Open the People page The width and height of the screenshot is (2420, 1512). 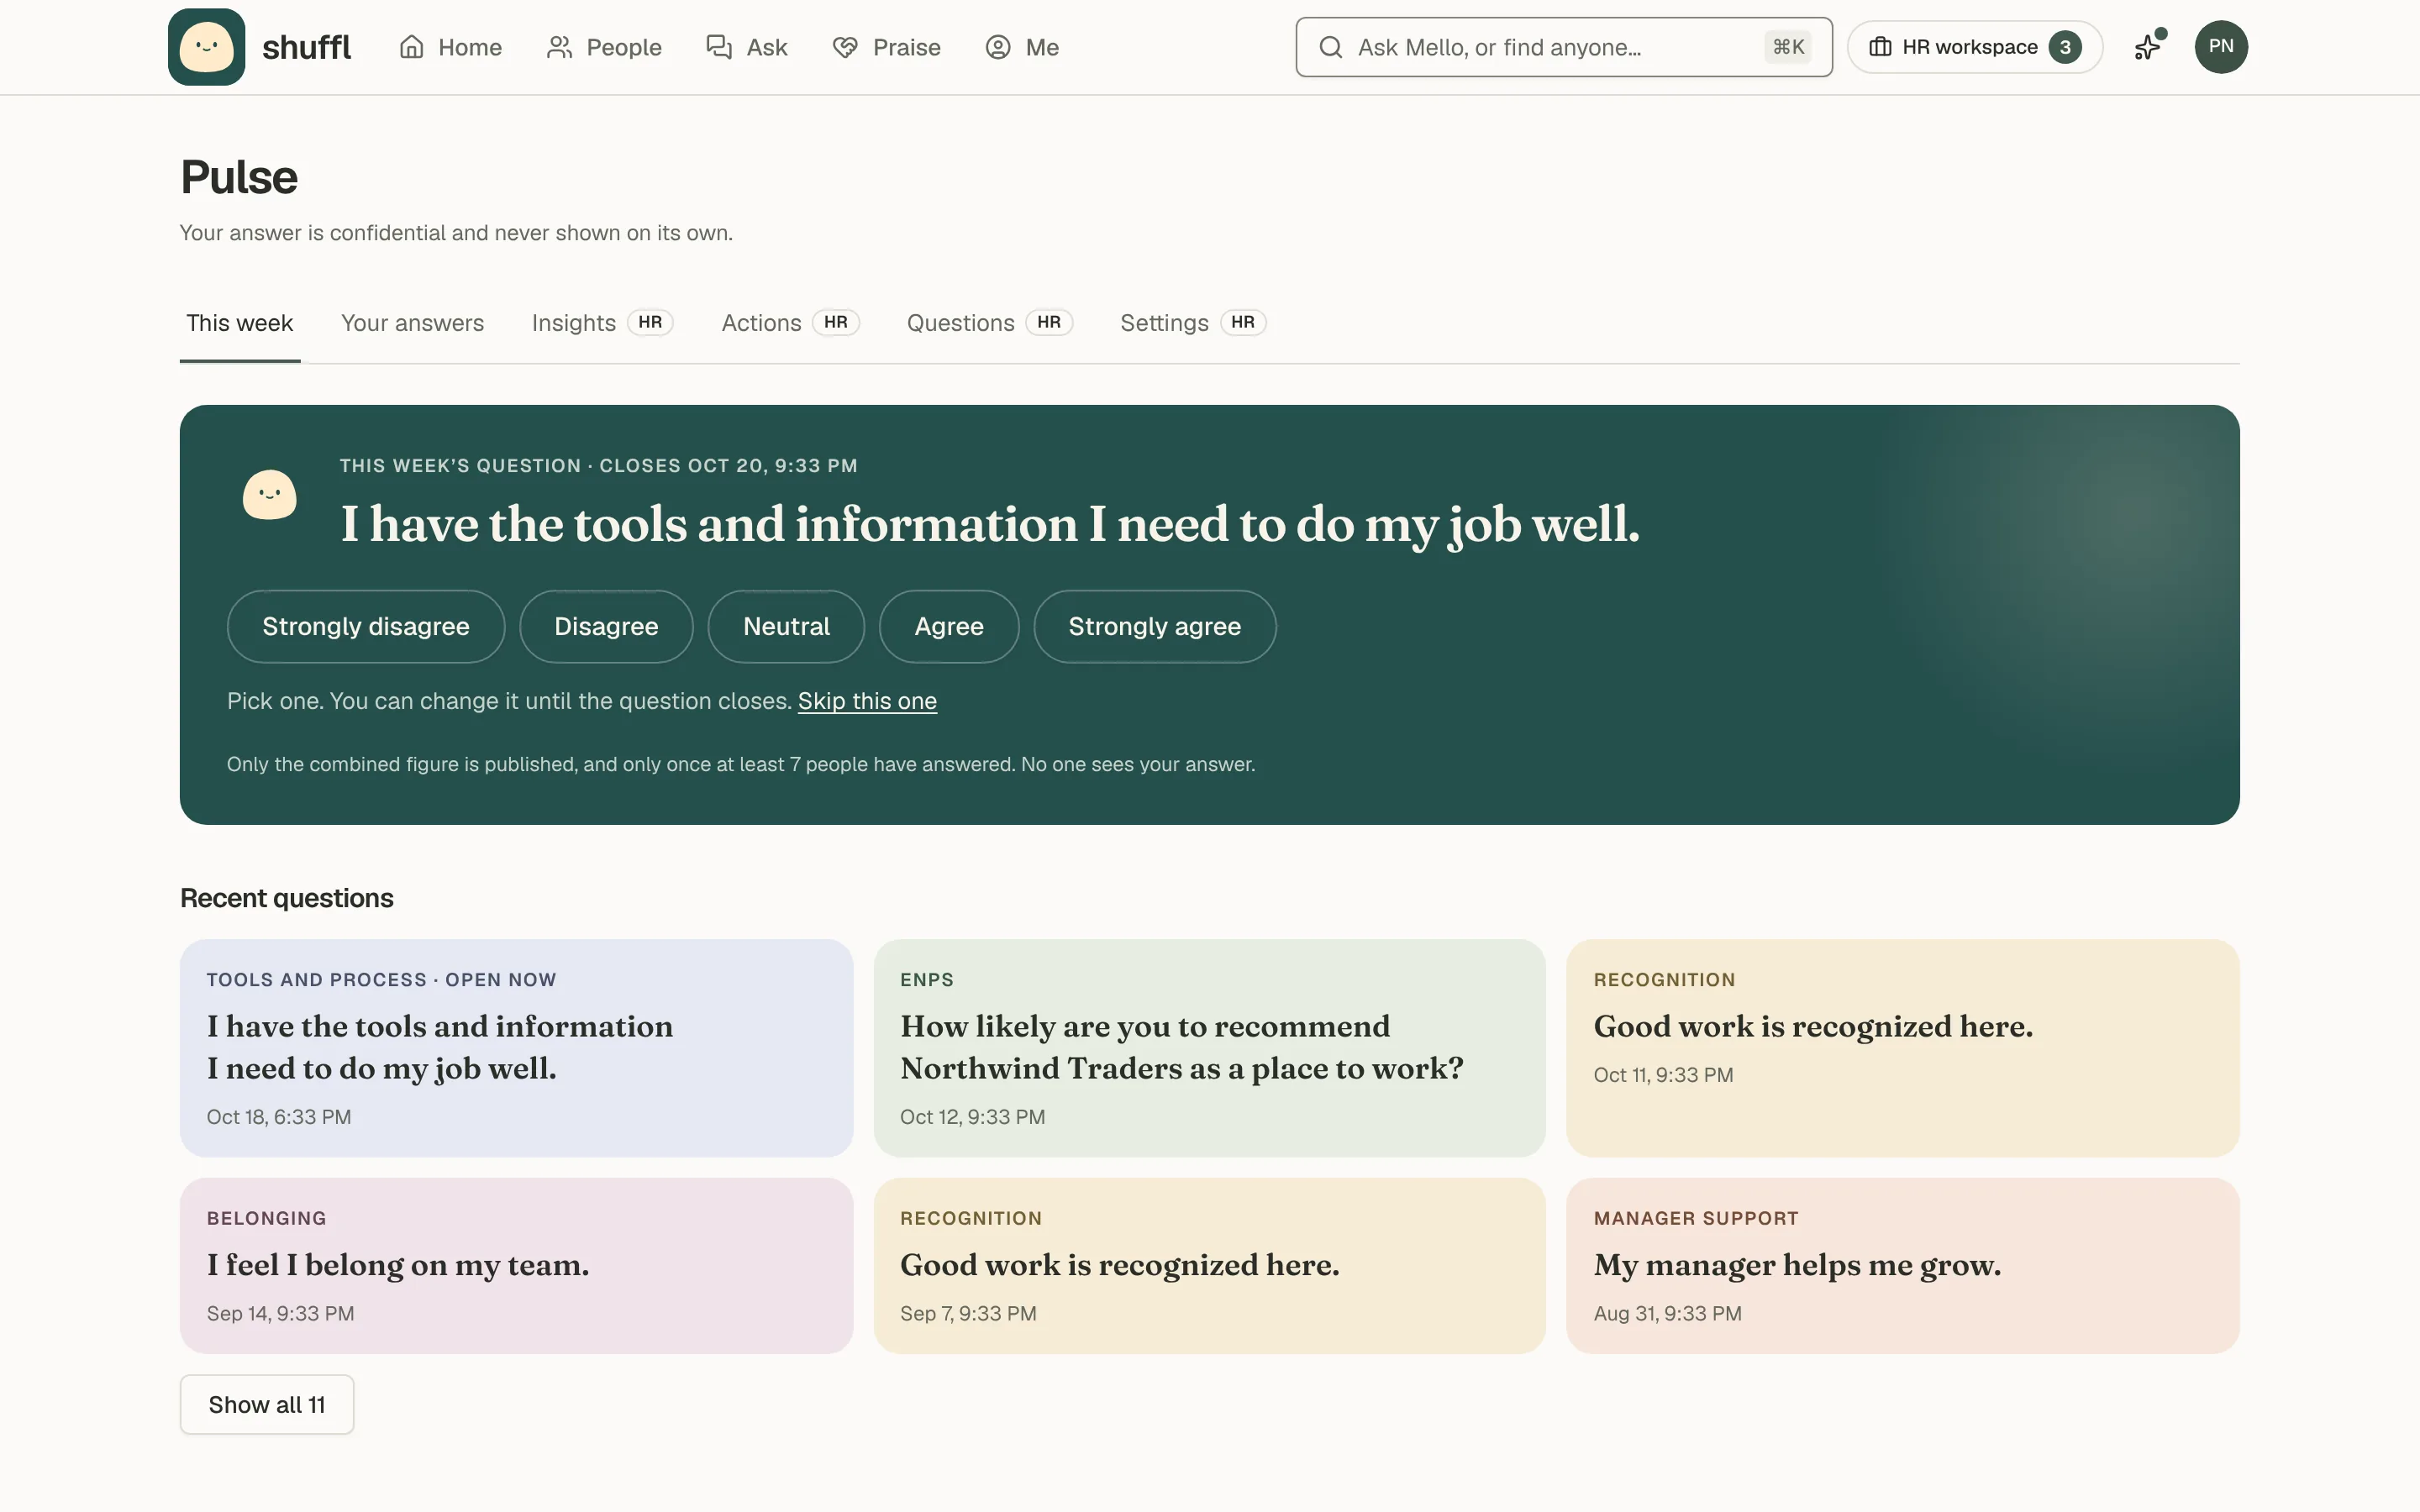coord(604,47)
